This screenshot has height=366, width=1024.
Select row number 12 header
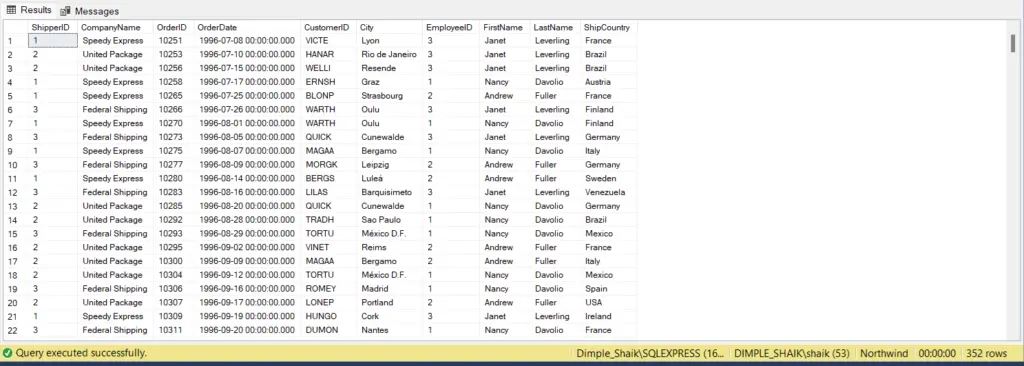[x=14, y=192]
